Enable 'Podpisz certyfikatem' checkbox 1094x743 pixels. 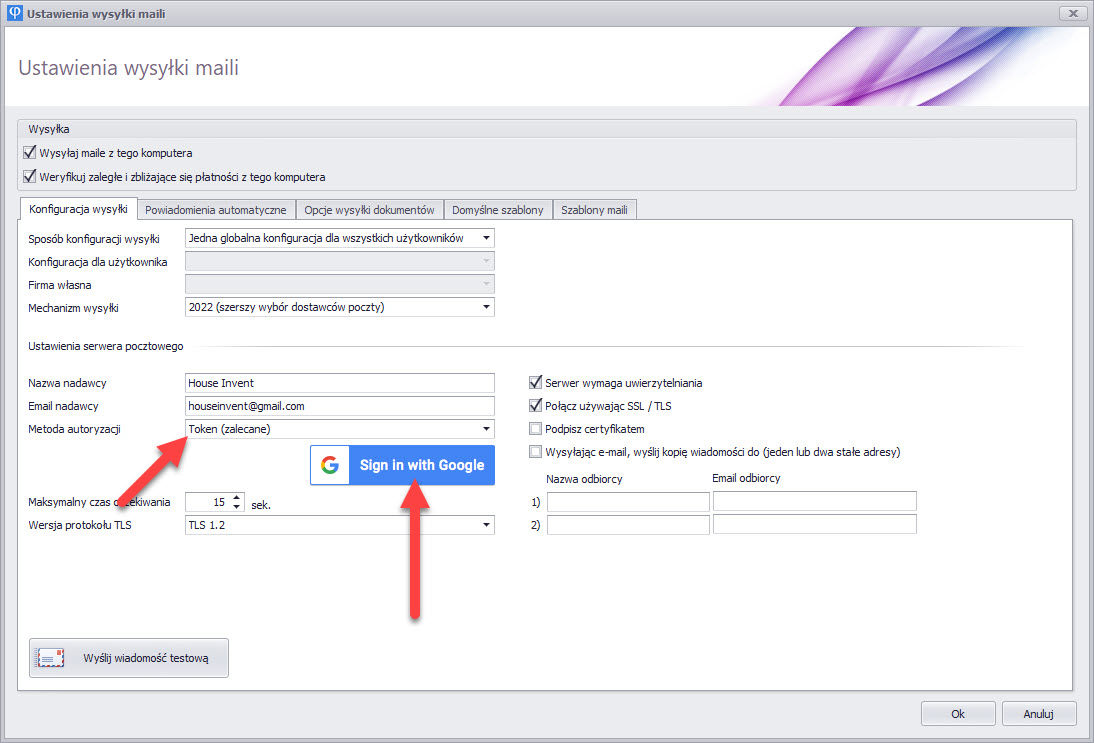pyautogui.click(x=535, y=429)
